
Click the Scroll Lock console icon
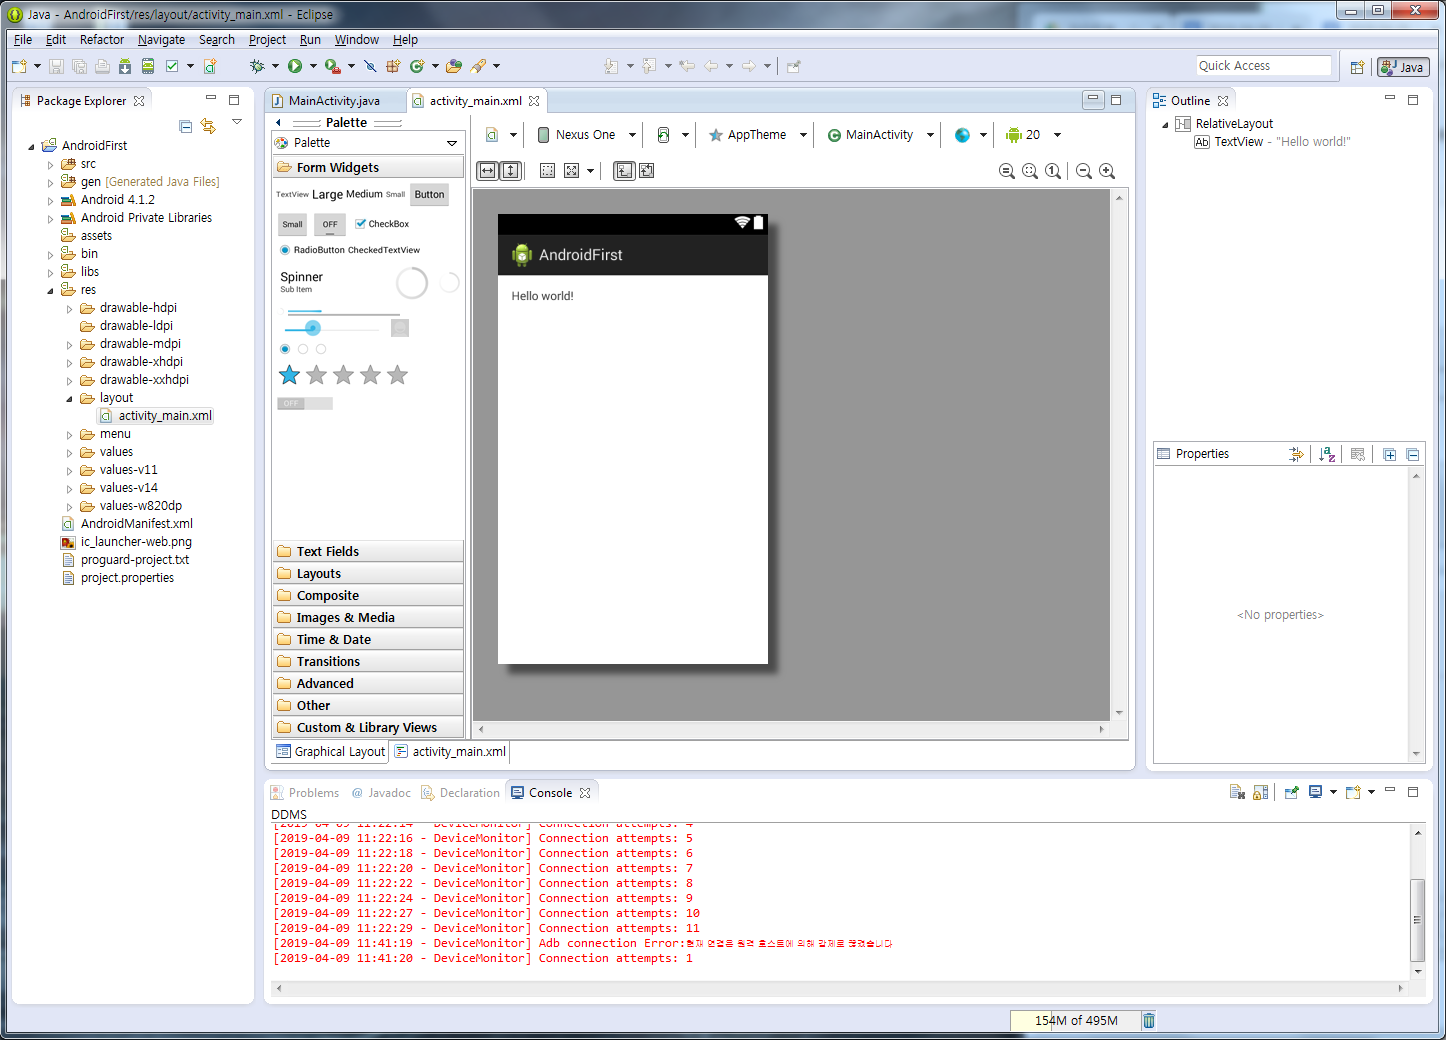coord(1261,792)
